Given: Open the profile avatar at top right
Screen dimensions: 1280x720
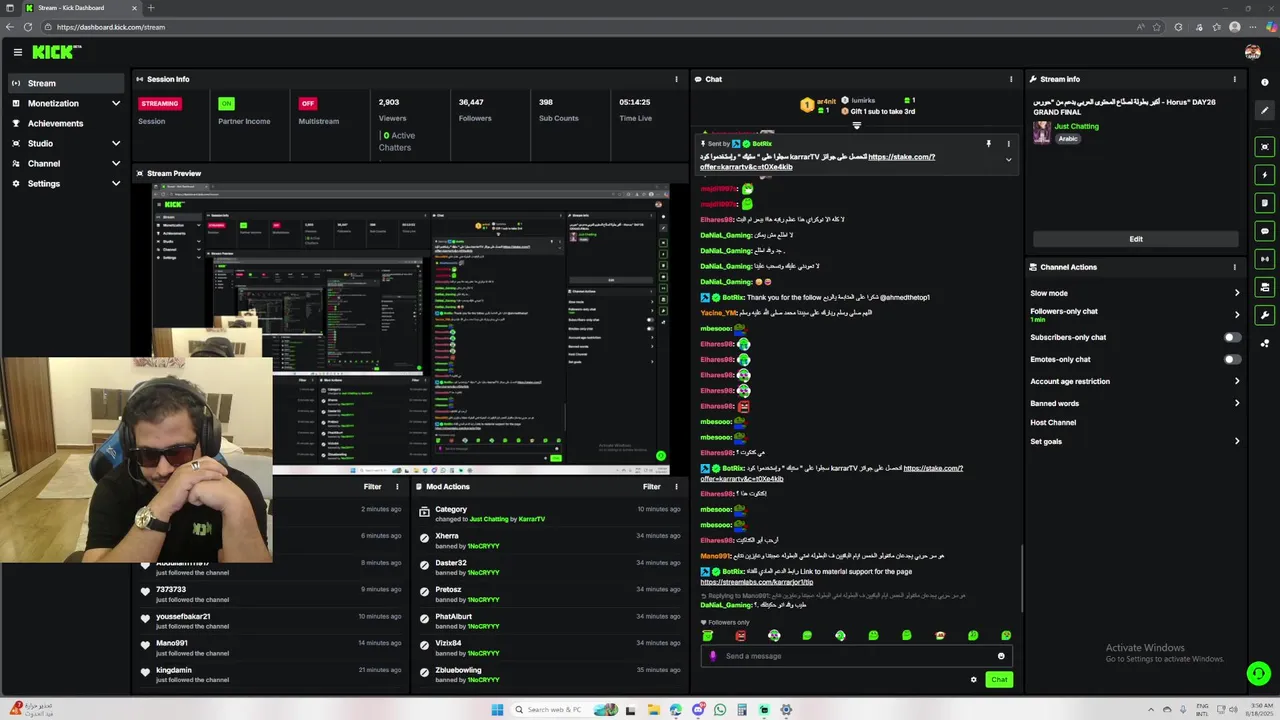Looking at the screenshot, I should tap(1252, 52).
